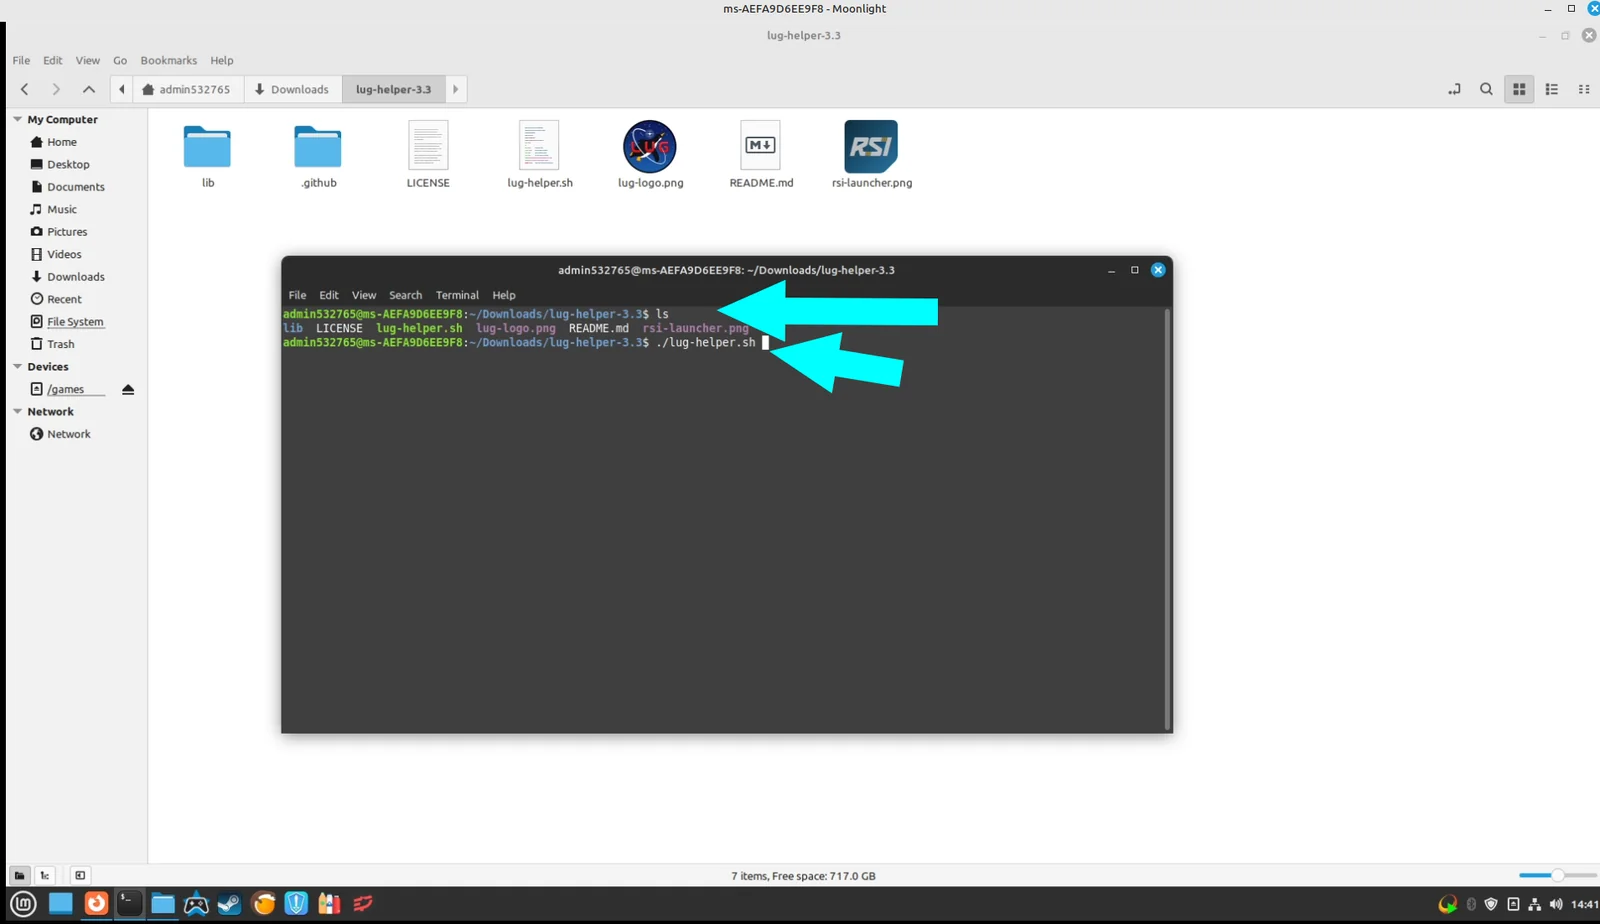Go up to the parent folder
Image resolution: width=1600 pixels, height=924 pixels.
(89, 89)
